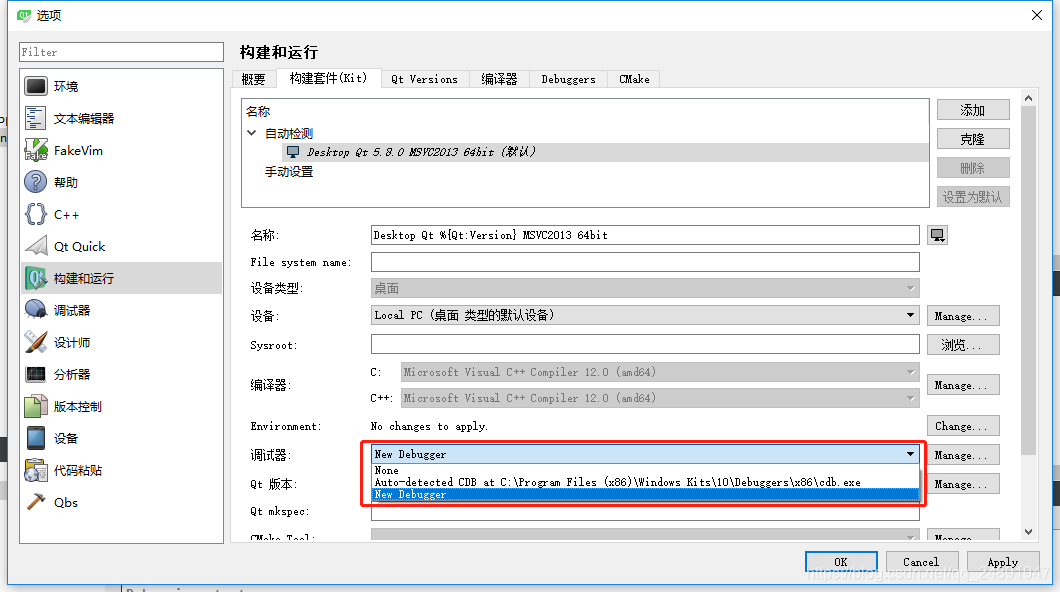Switch to the CMake tab
The width and height of the screenshot is (1060, 592).
pos(634,79)
